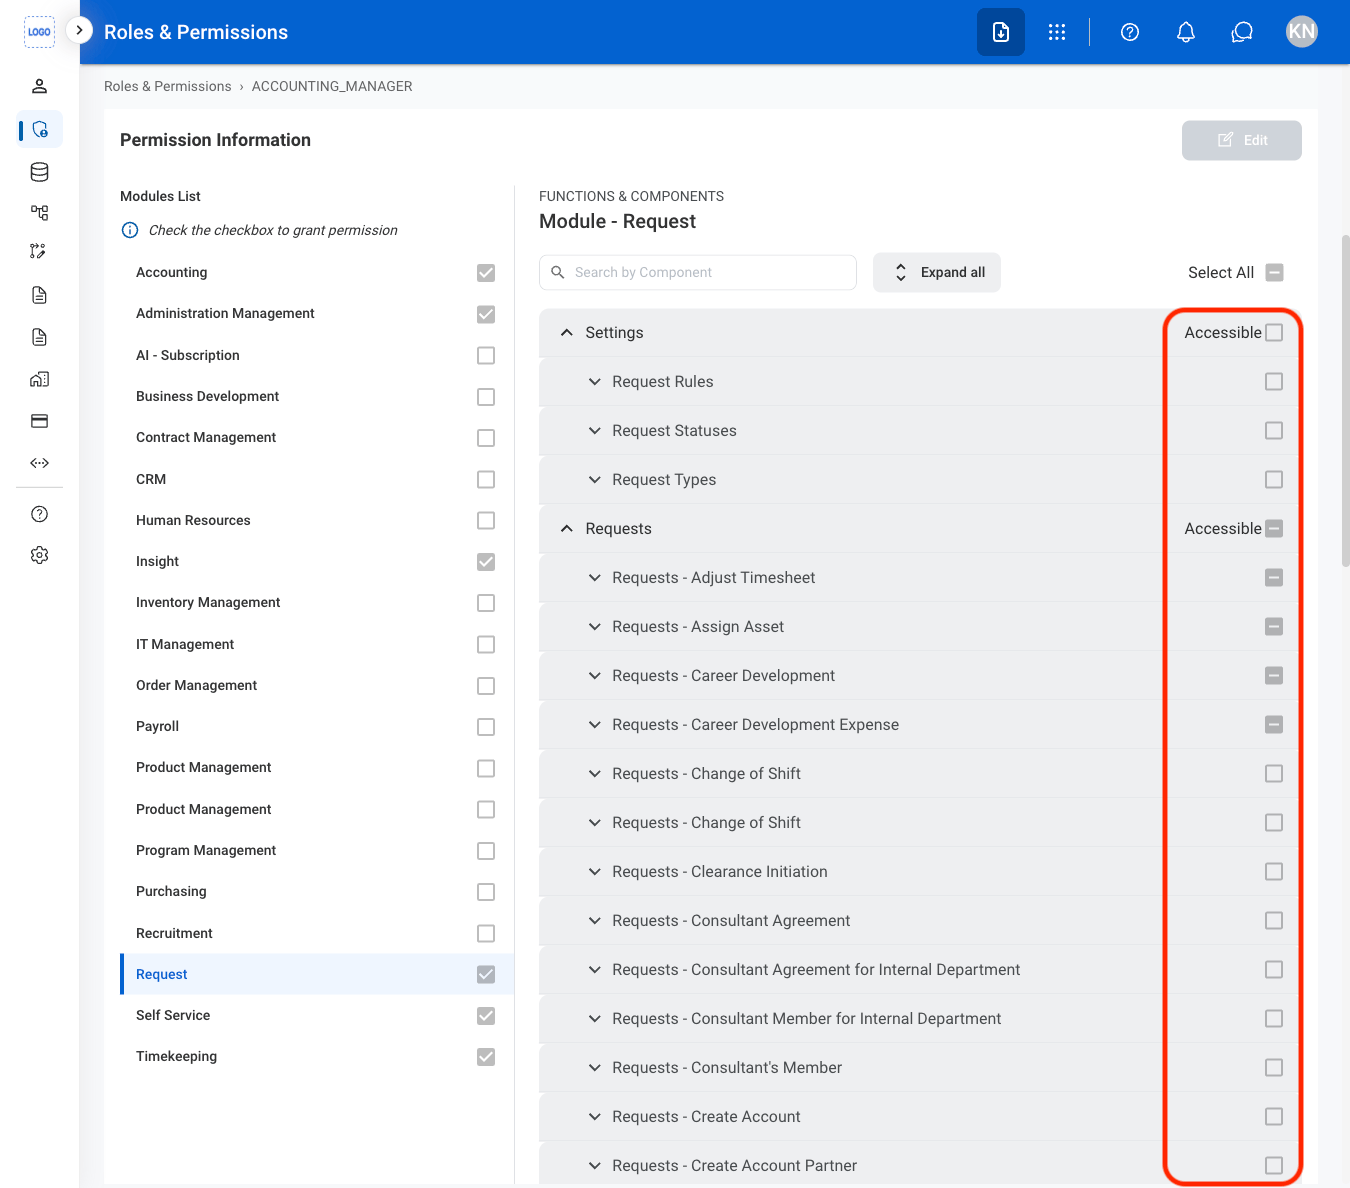
Task: Open the help question mark in header
Action: point(1130,32)
